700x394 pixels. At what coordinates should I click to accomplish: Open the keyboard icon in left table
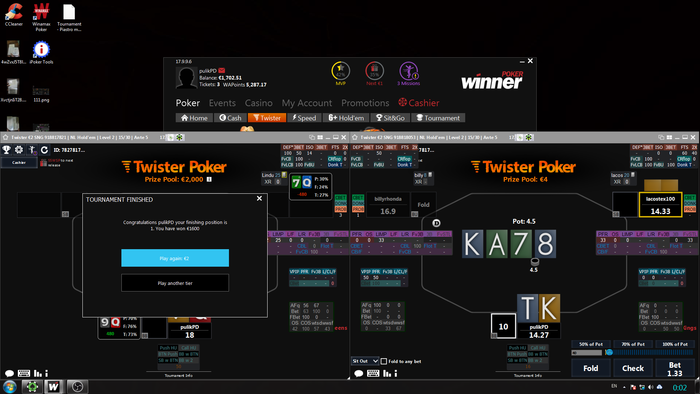(x=24, y=373)
